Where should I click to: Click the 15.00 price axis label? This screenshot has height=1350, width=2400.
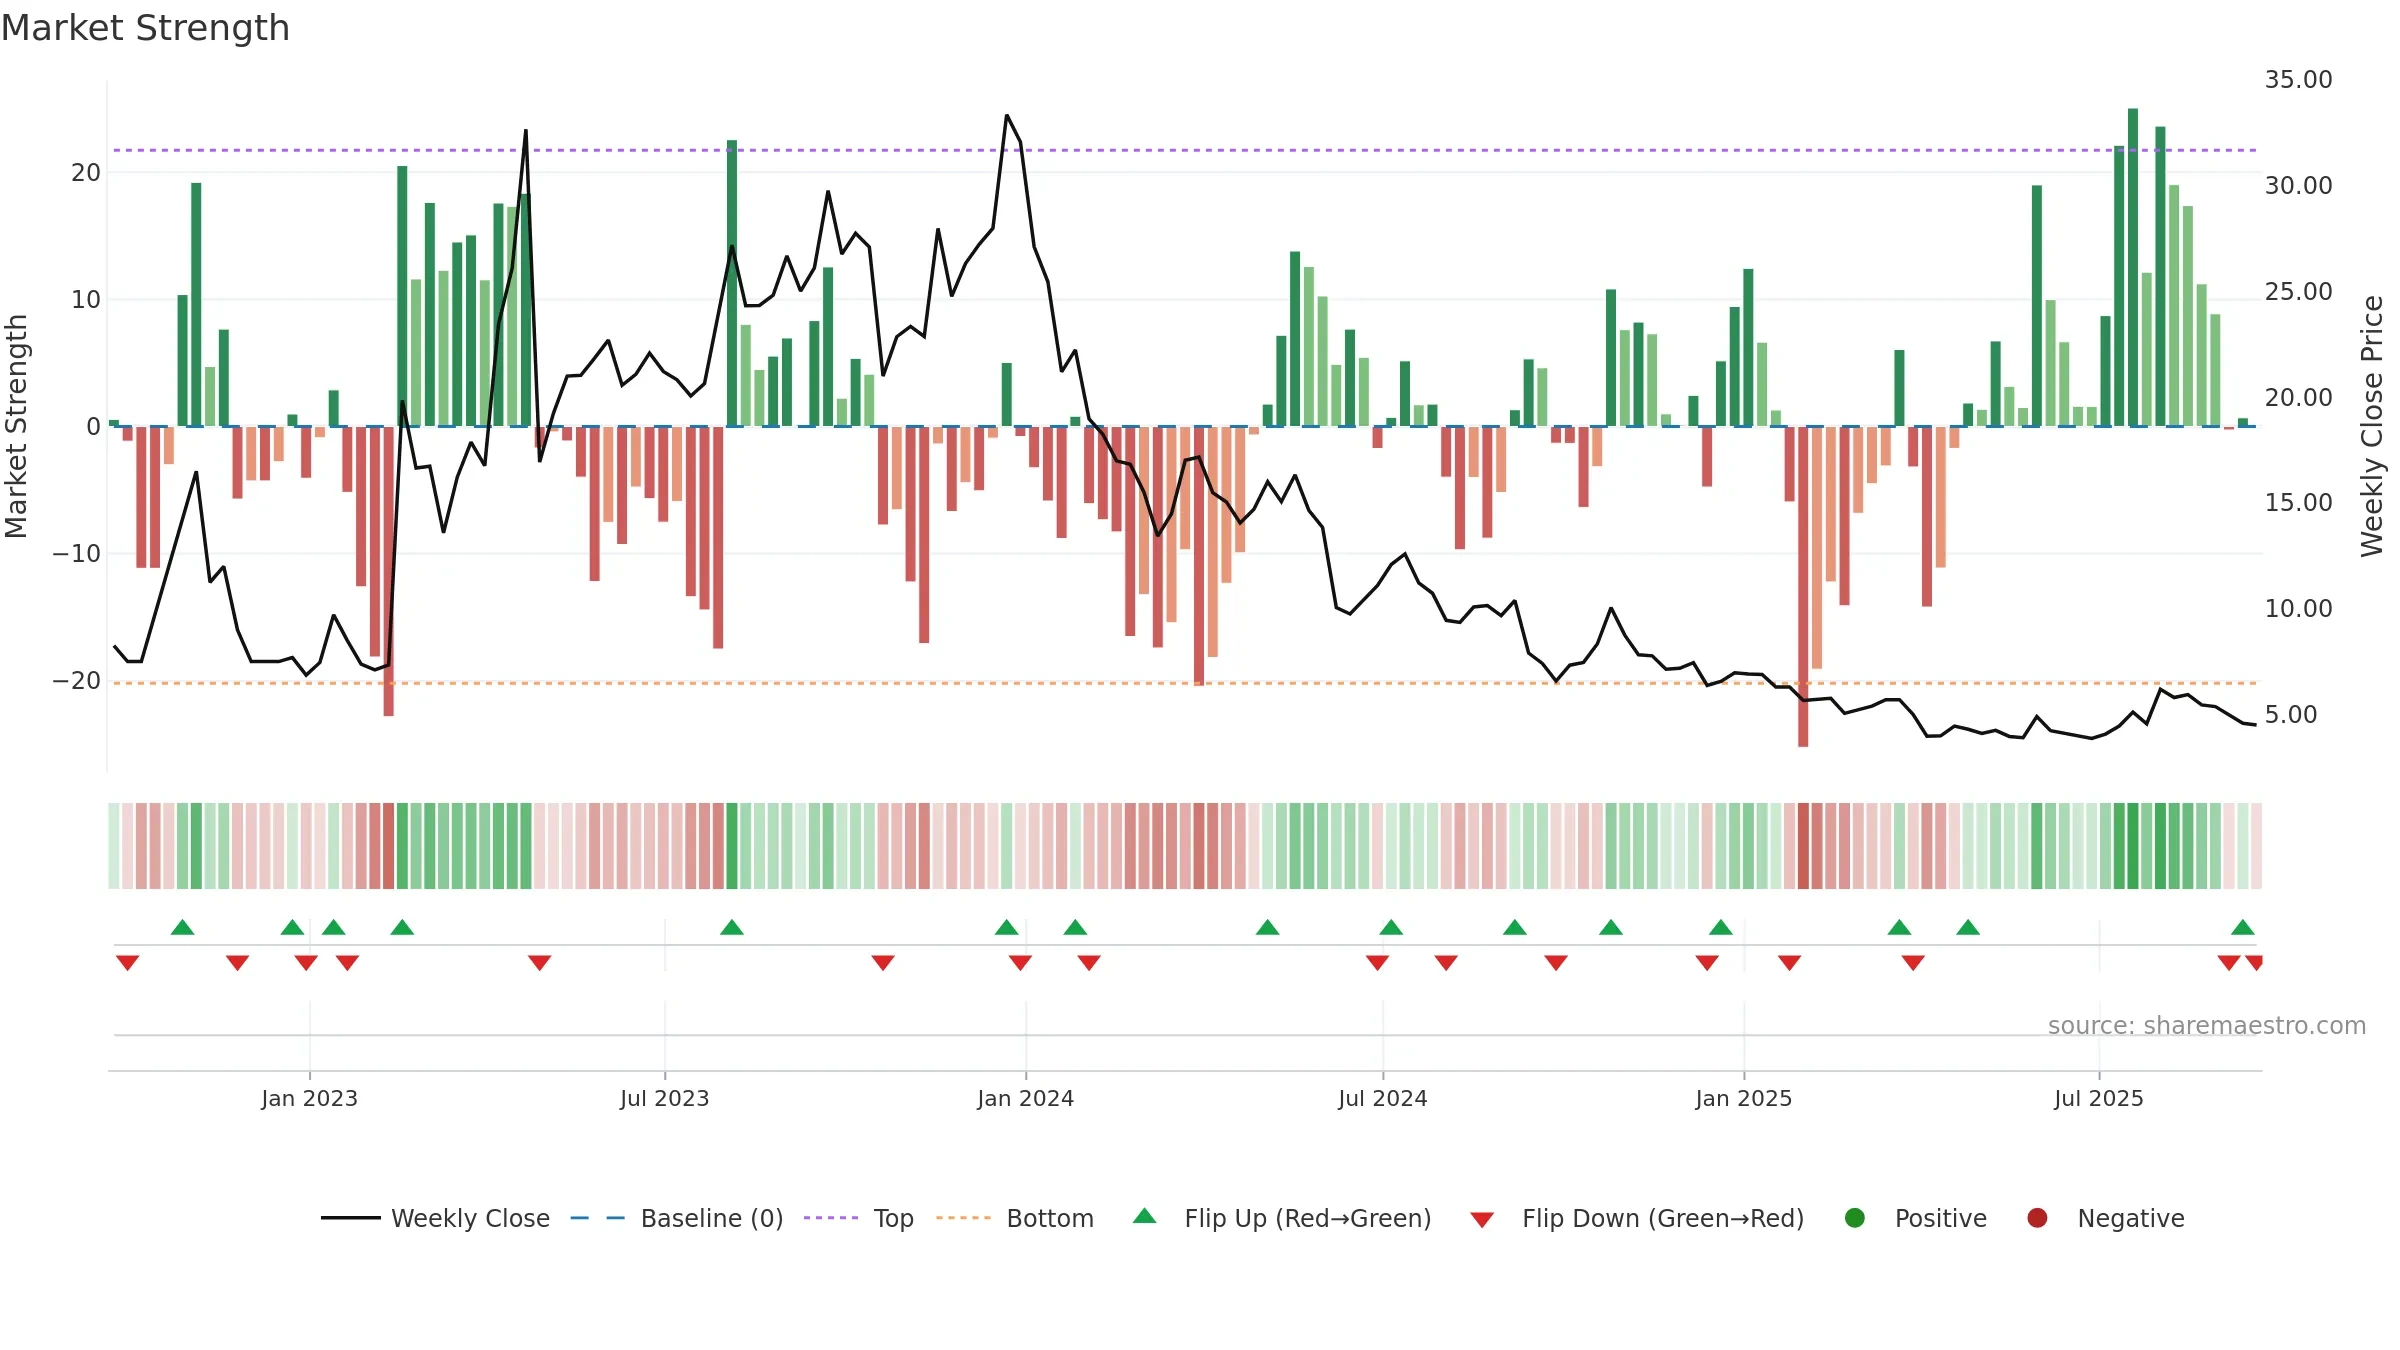2298,503
